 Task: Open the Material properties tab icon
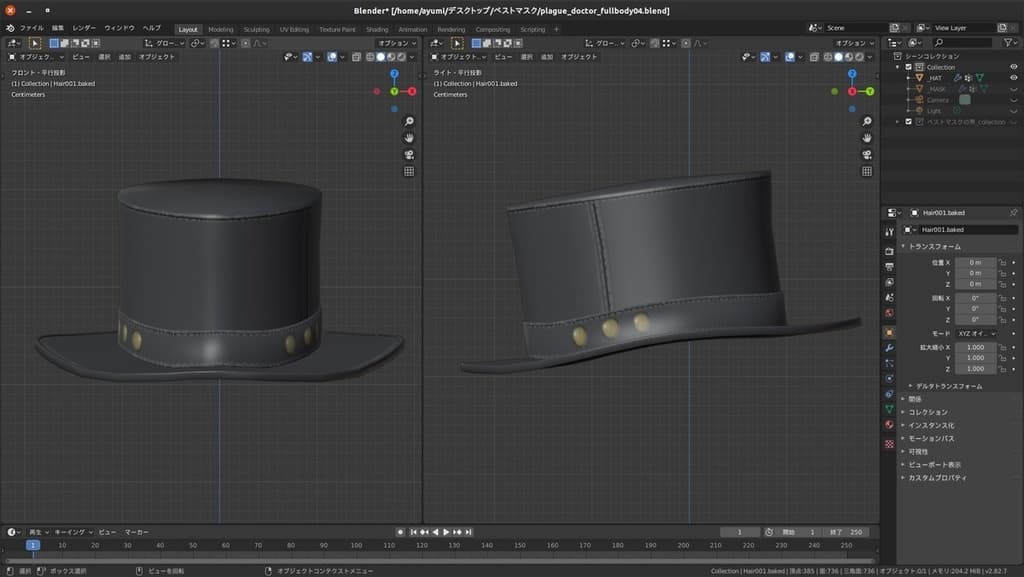point(889,425)
